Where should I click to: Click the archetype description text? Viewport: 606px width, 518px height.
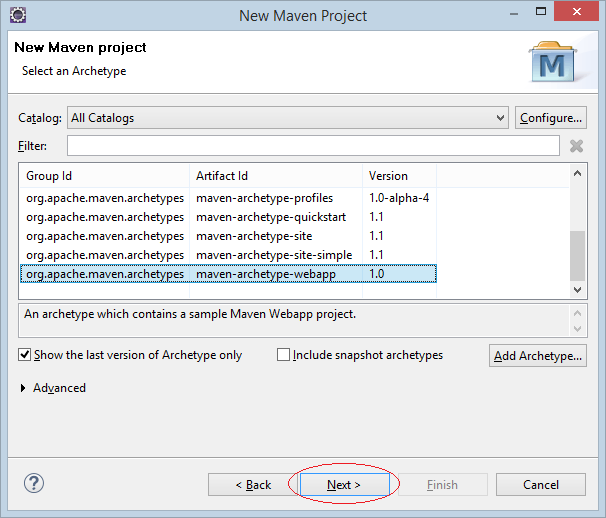190,314
